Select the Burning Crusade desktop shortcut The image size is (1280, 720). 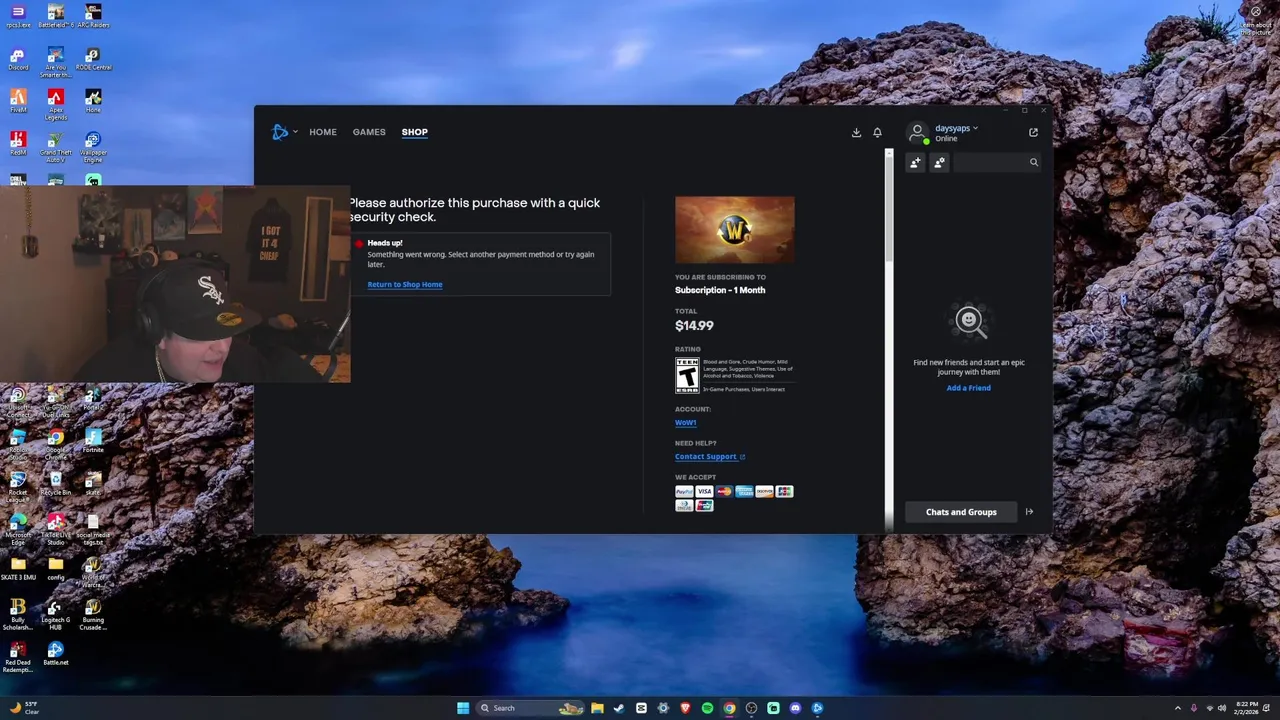click(x=93, y=614)
